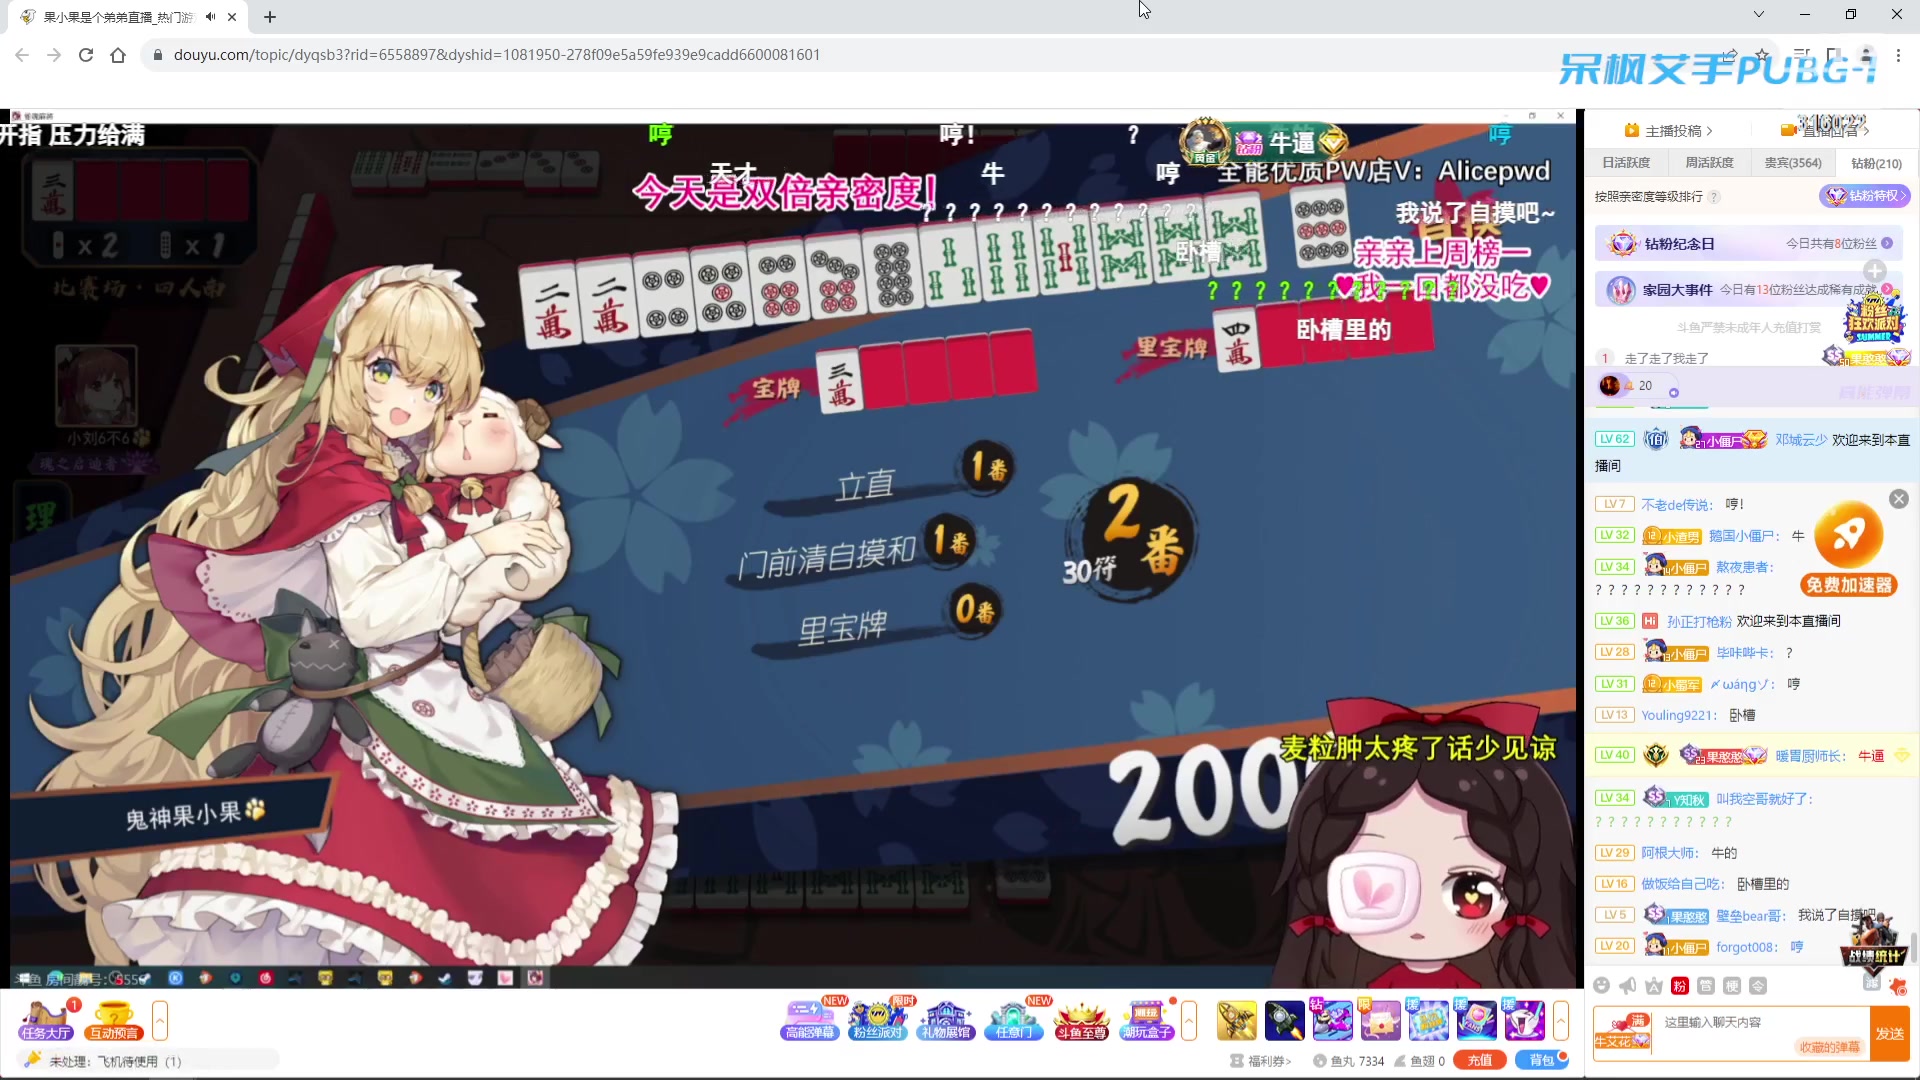Open the browser tab search dropdown

(x=1759, y=15)
